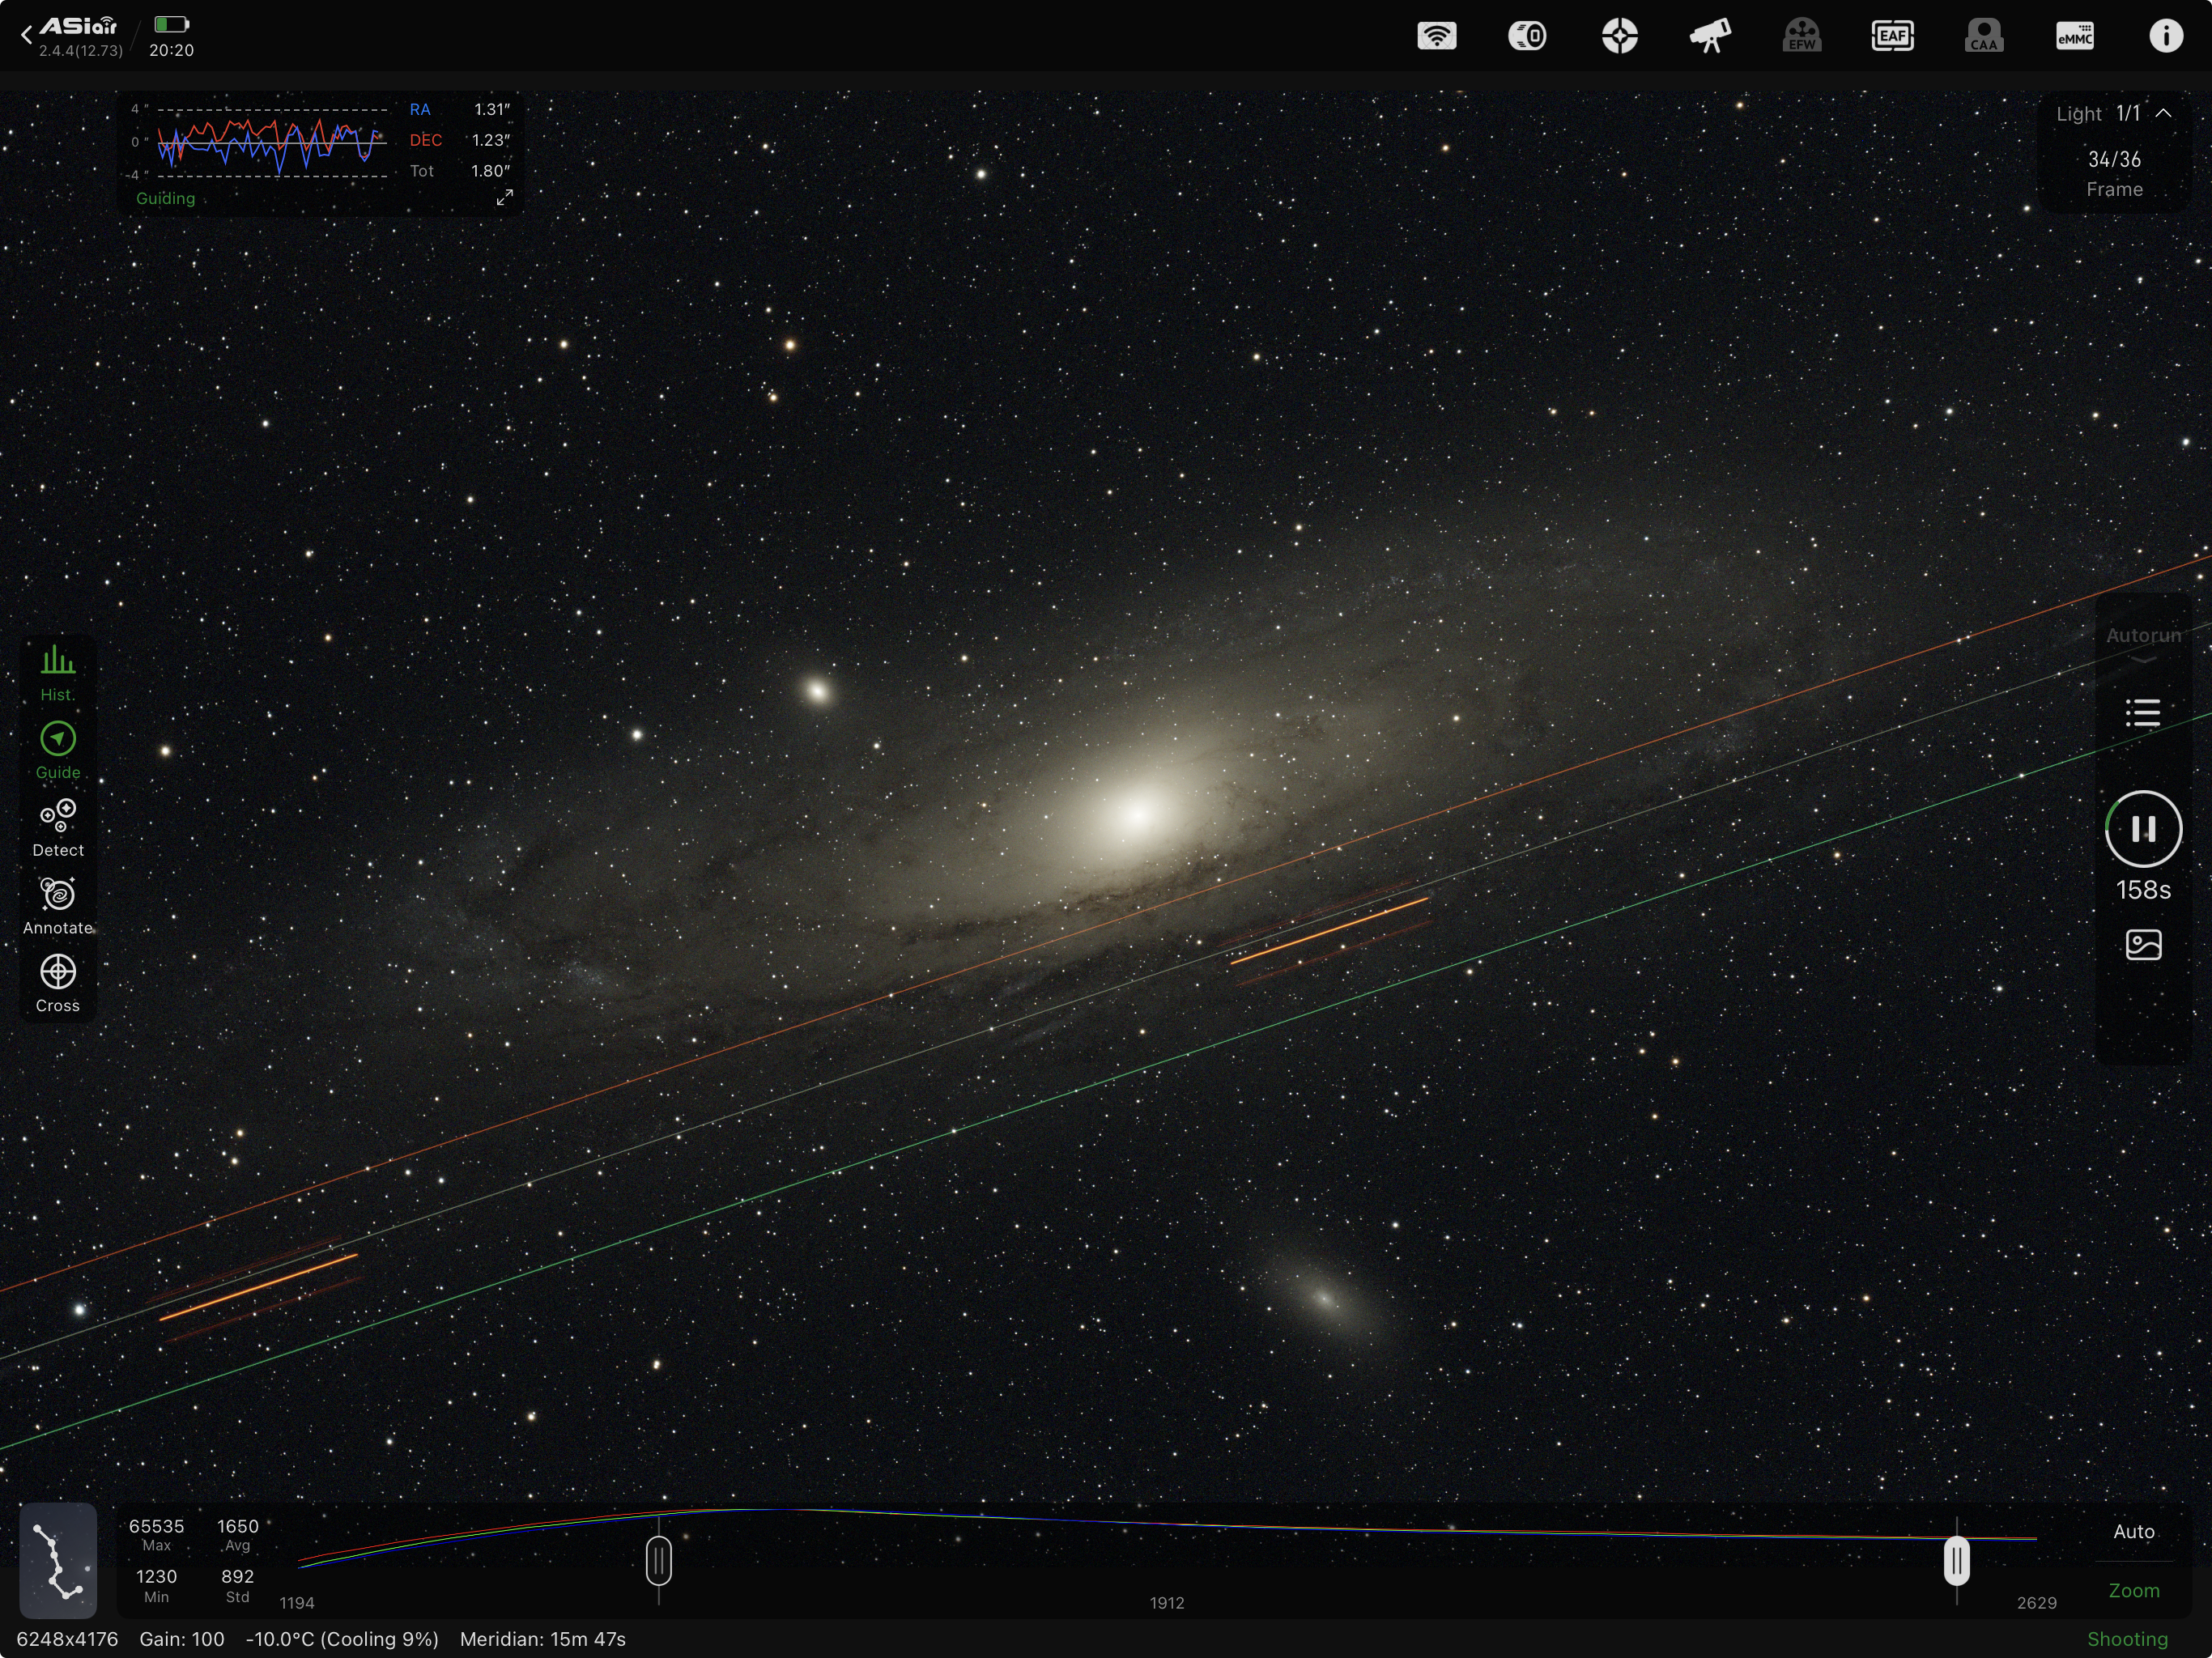Toggle the Guide graph overlay
Image resolution: width=2212 pixels, height=1658 pixels.
[x=57, y=750]
